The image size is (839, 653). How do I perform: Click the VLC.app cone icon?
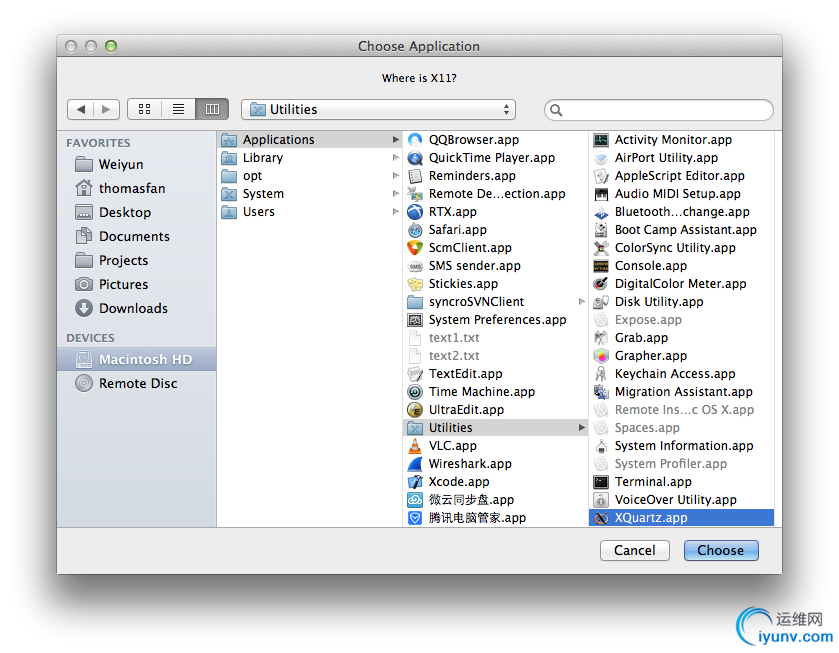pos(415,446)
